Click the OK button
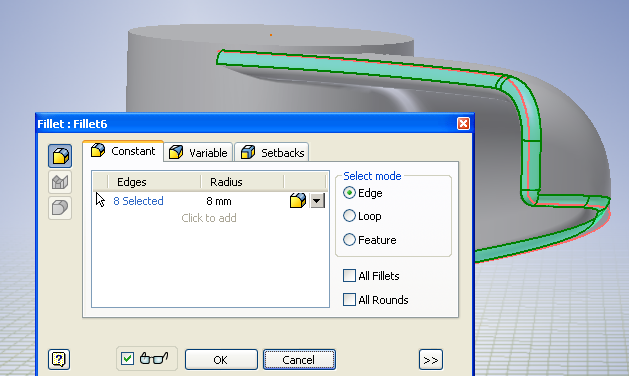 click(x=221, y=360)
